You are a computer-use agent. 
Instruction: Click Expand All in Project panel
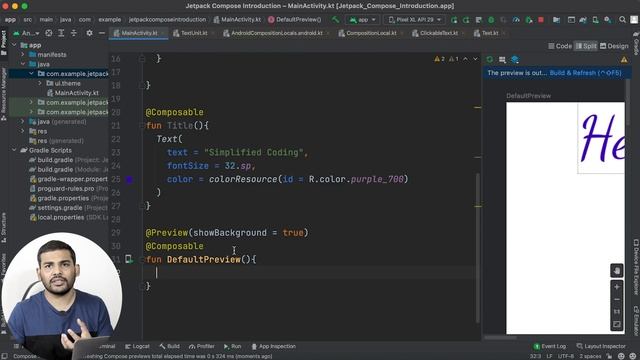coord(61,33)
